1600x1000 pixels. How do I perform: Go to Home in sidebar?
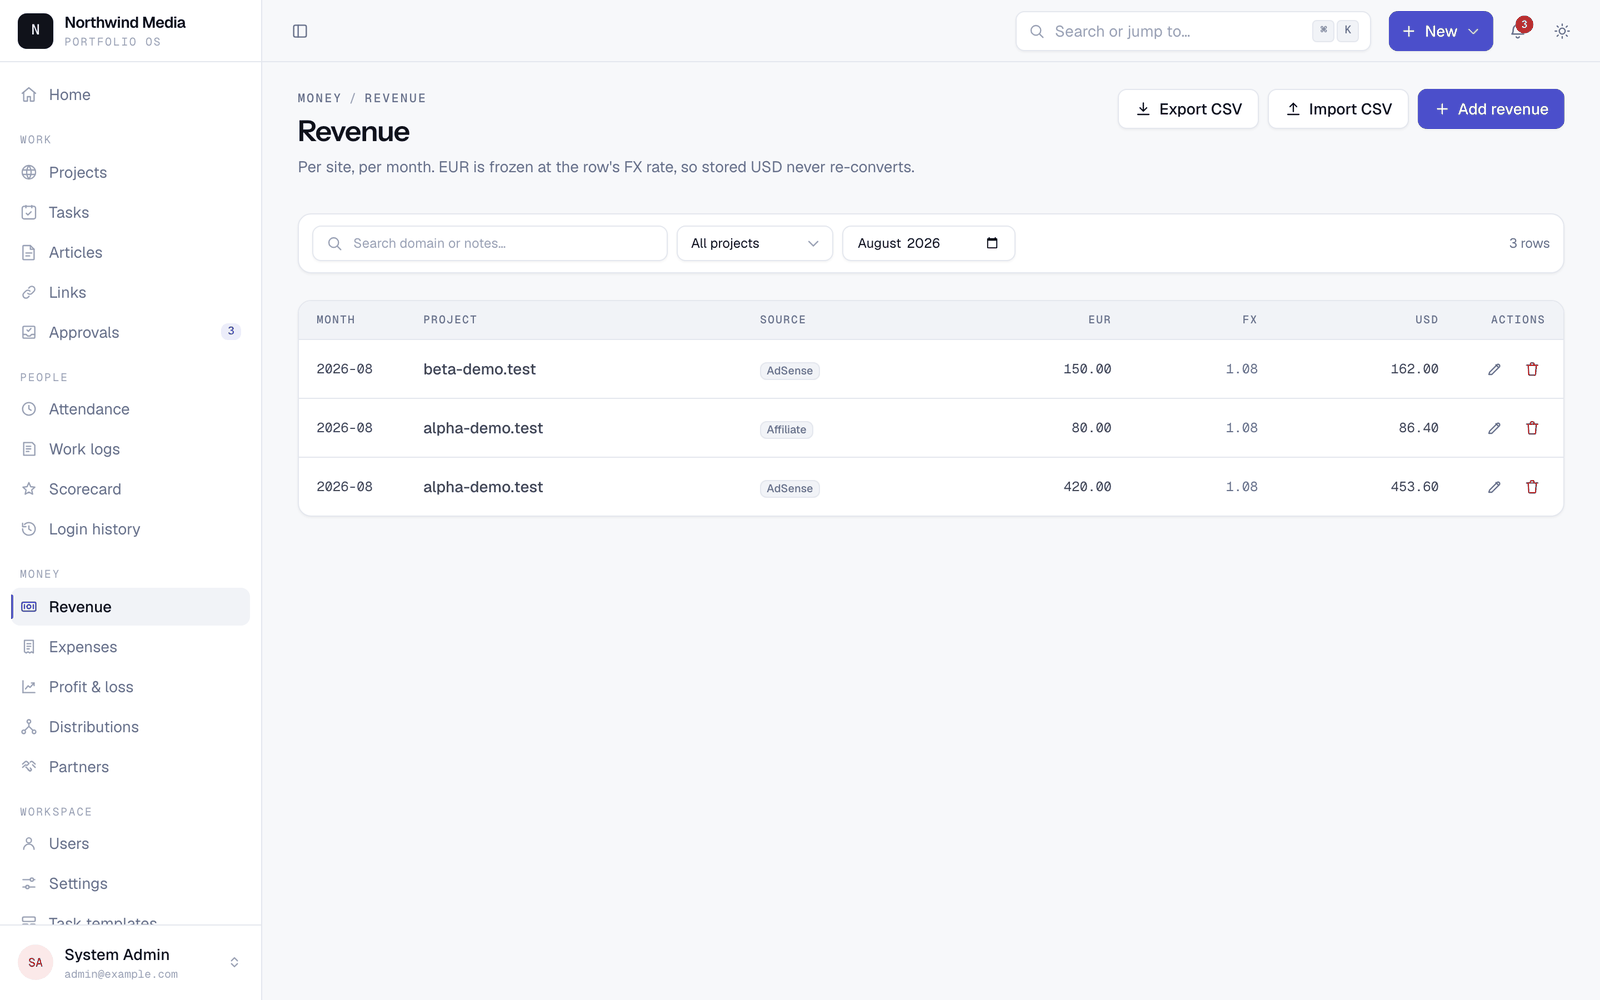click(130, 95)
